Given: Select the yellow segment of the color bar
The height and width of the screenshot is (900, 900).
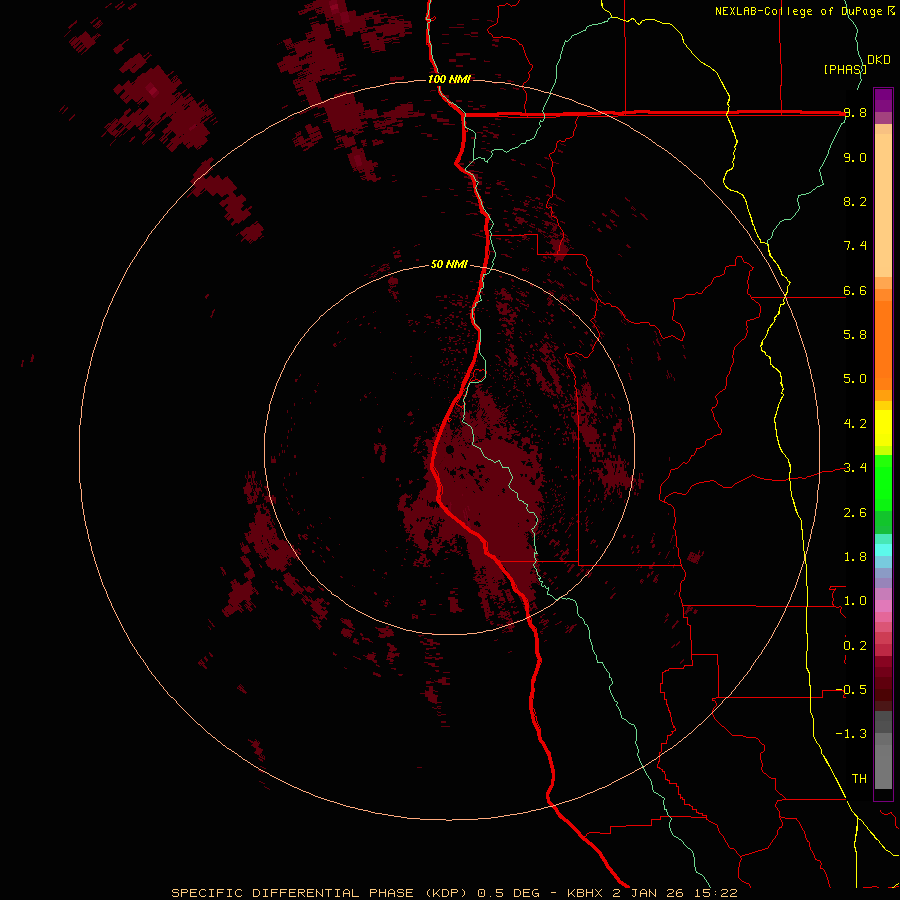Looking at the screenshot, I should pos(883,428).
